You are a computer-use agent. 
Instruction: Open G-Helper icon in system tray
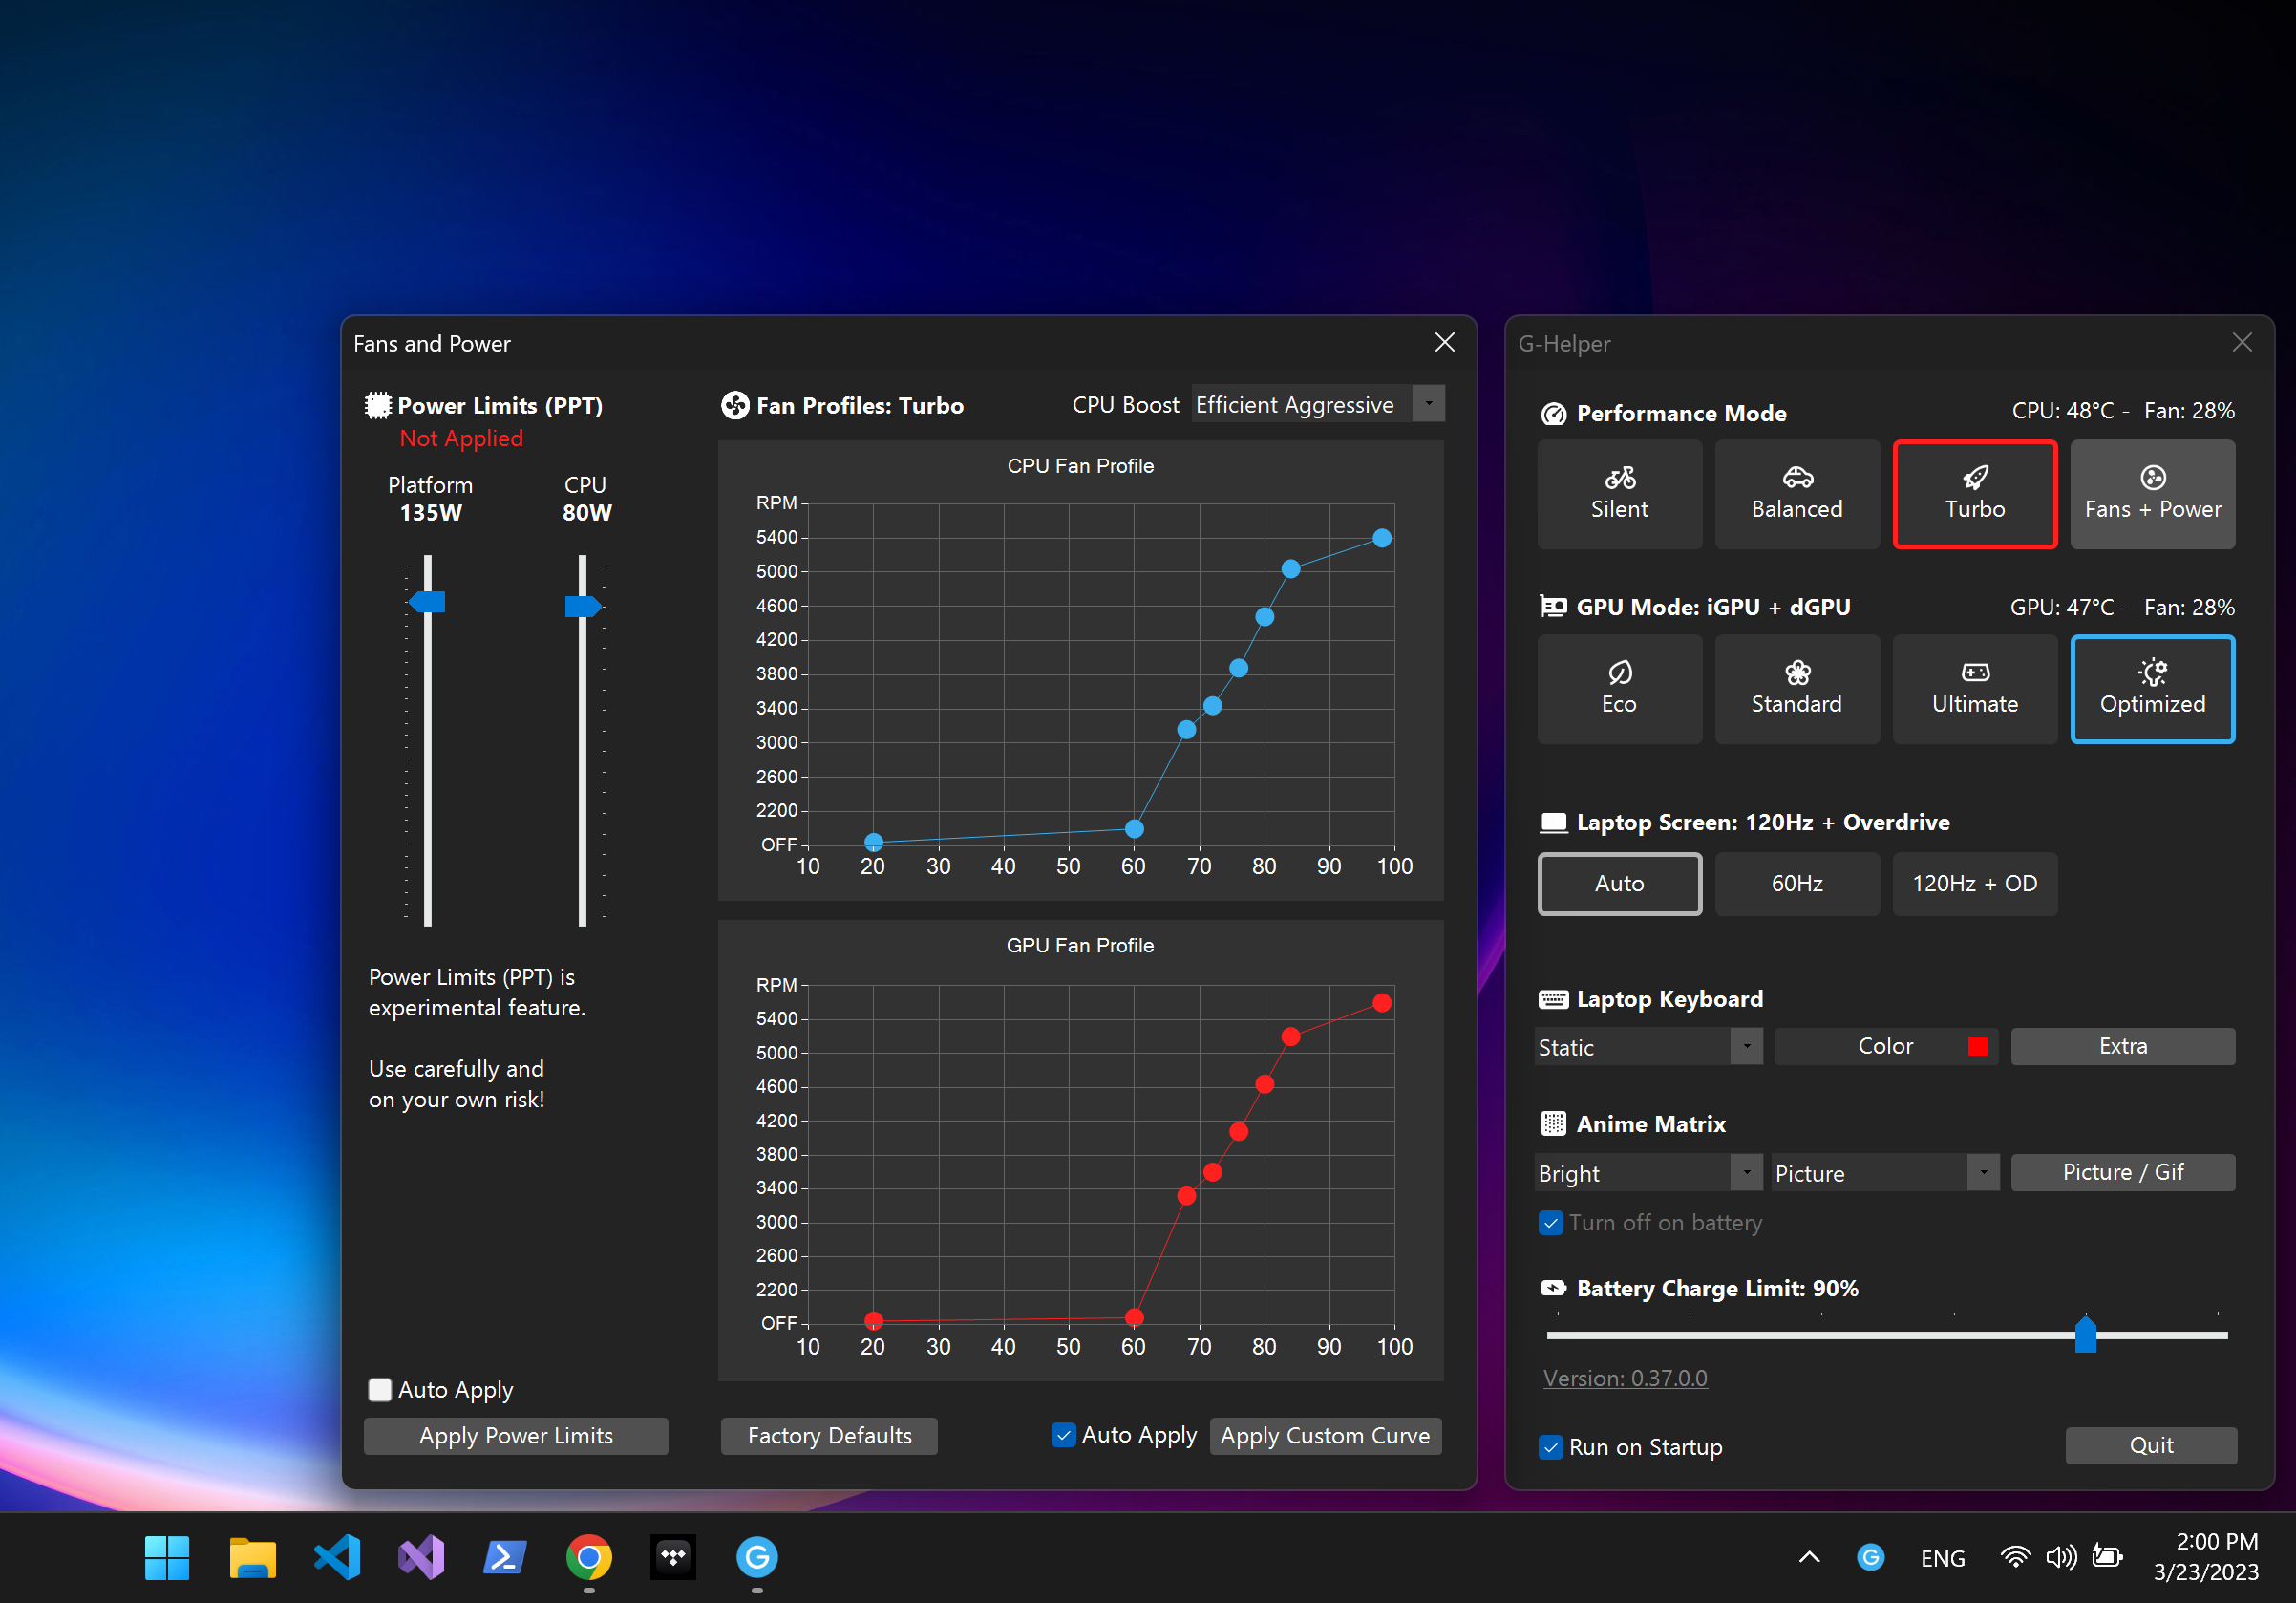(x=1870, y=1557)
